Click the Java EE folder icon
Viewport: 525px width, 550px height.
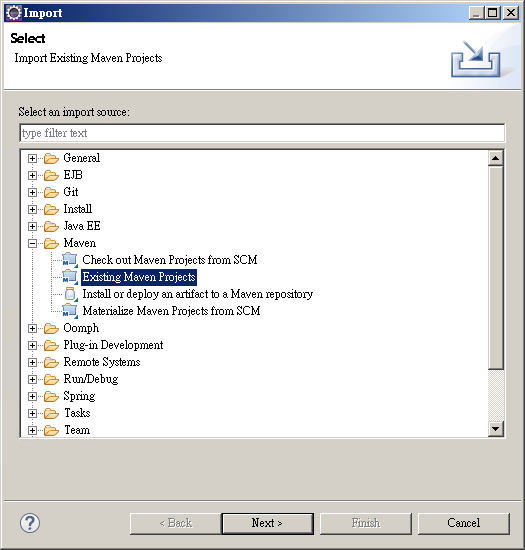(x=51, y=227)
